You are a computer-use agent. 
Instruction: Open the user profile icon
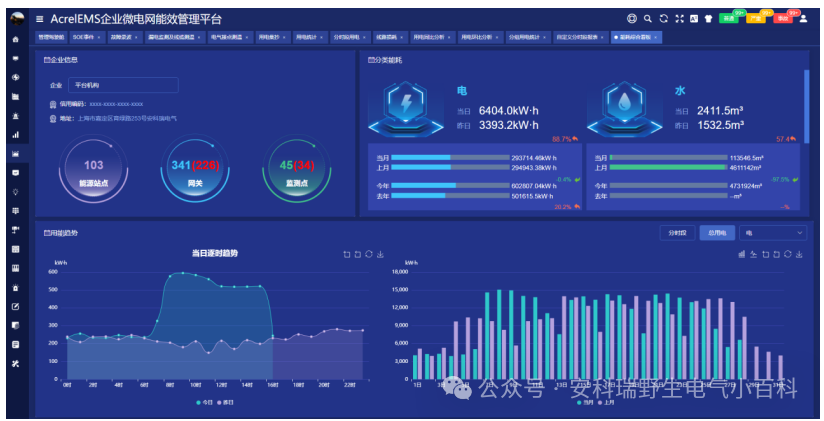803,18
